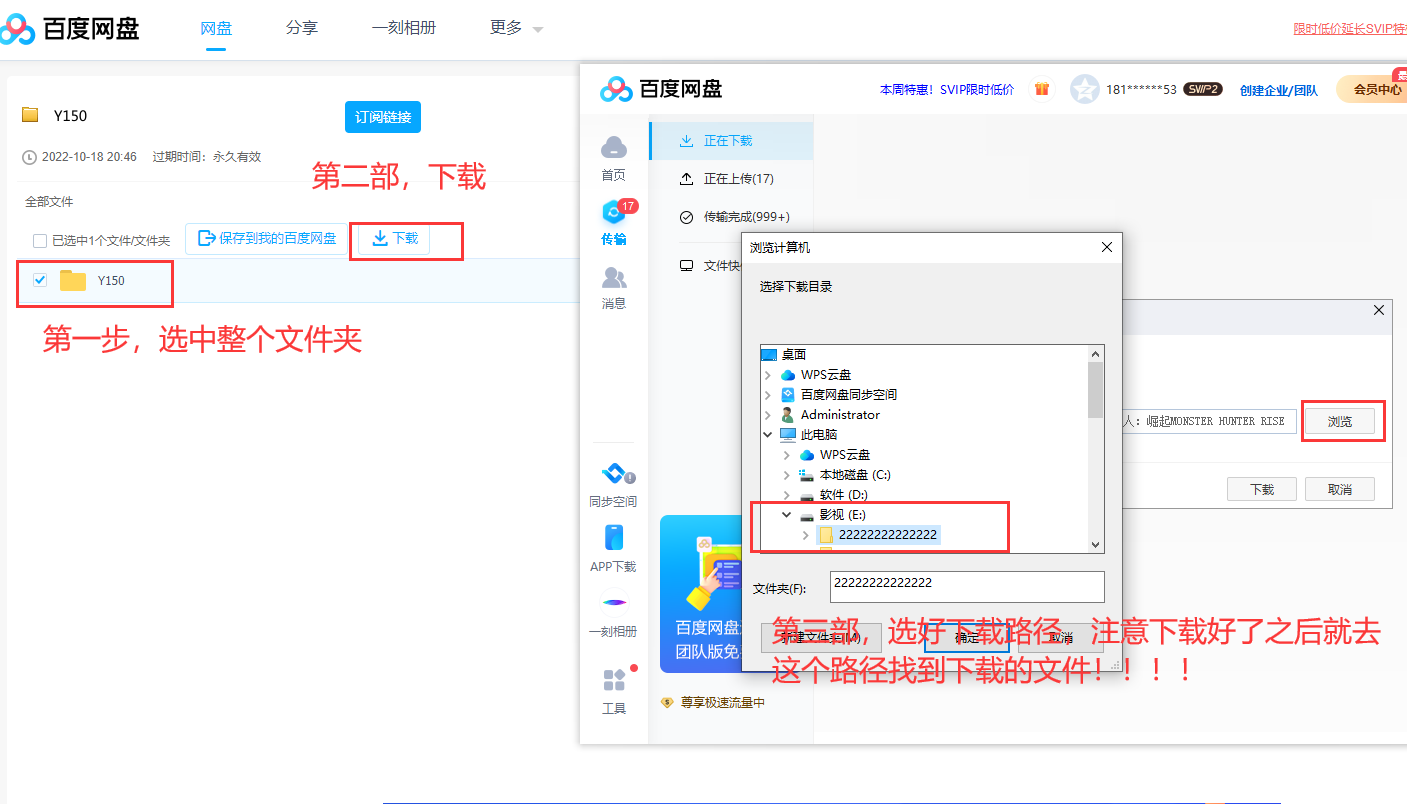The width and height of the screenshot is (1407, 804).
Task: Open 首页 in Baidu Netdisk client sidebar
Action: [613, 159]
